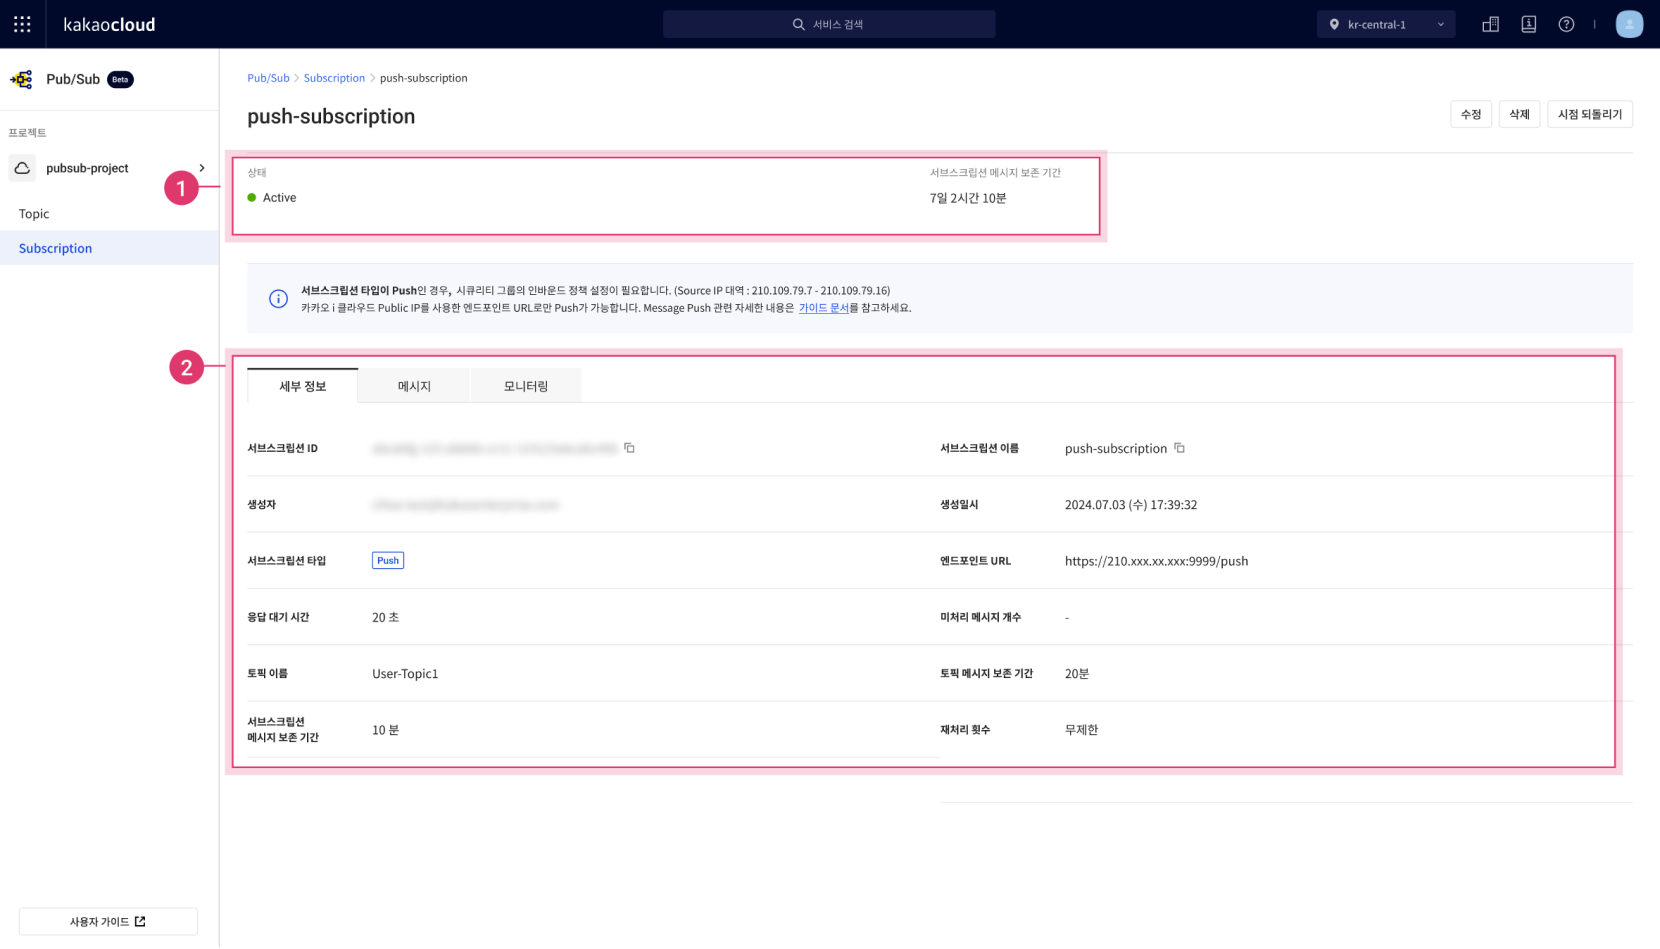Click the Pub/Sub service icon
1660x949 pixels.
22,79
